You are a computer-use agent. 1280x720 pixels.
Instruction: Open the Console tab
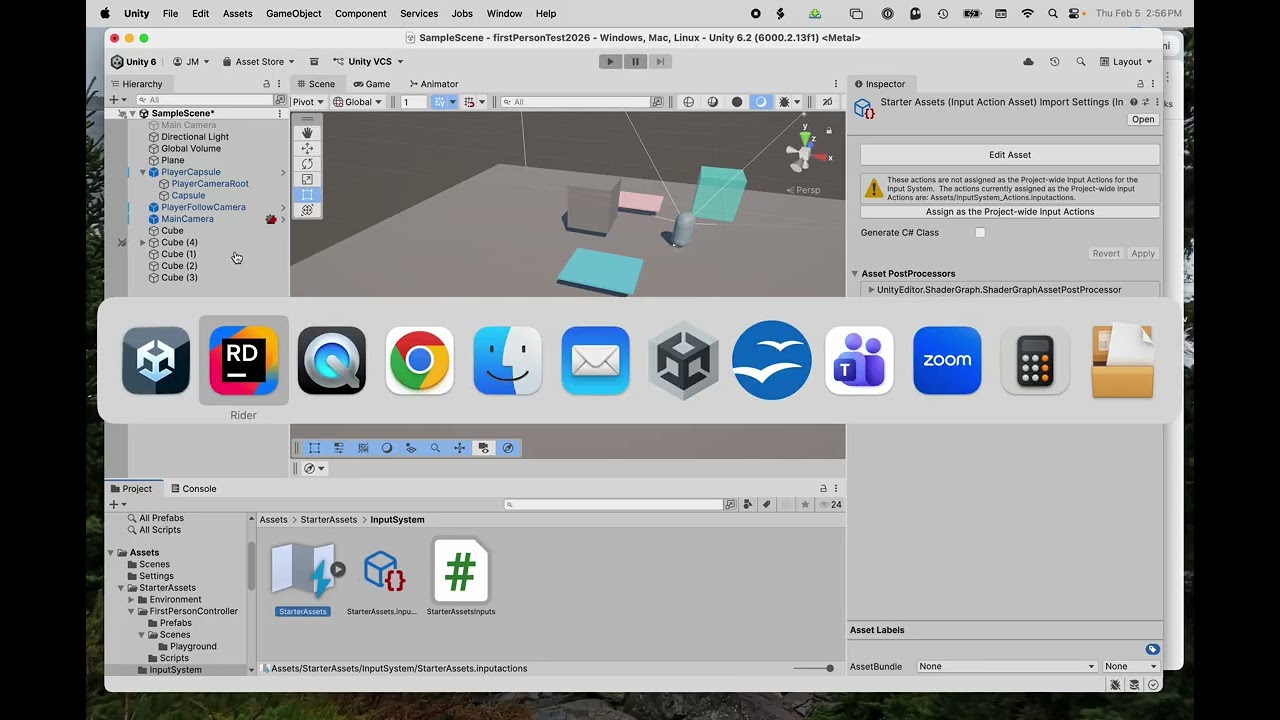pos(193,489)
